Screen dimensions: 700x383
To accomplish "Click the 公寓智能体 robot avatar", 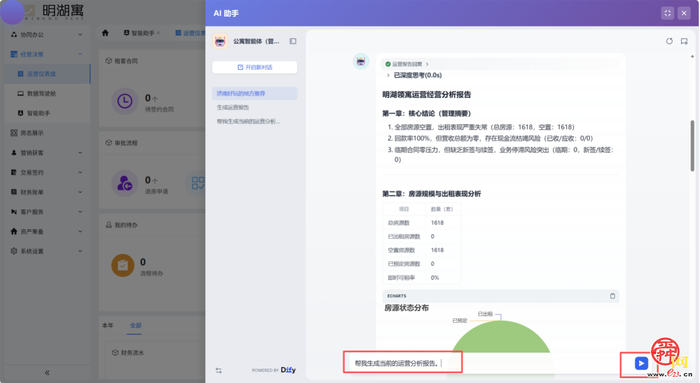I will (220, 41).
